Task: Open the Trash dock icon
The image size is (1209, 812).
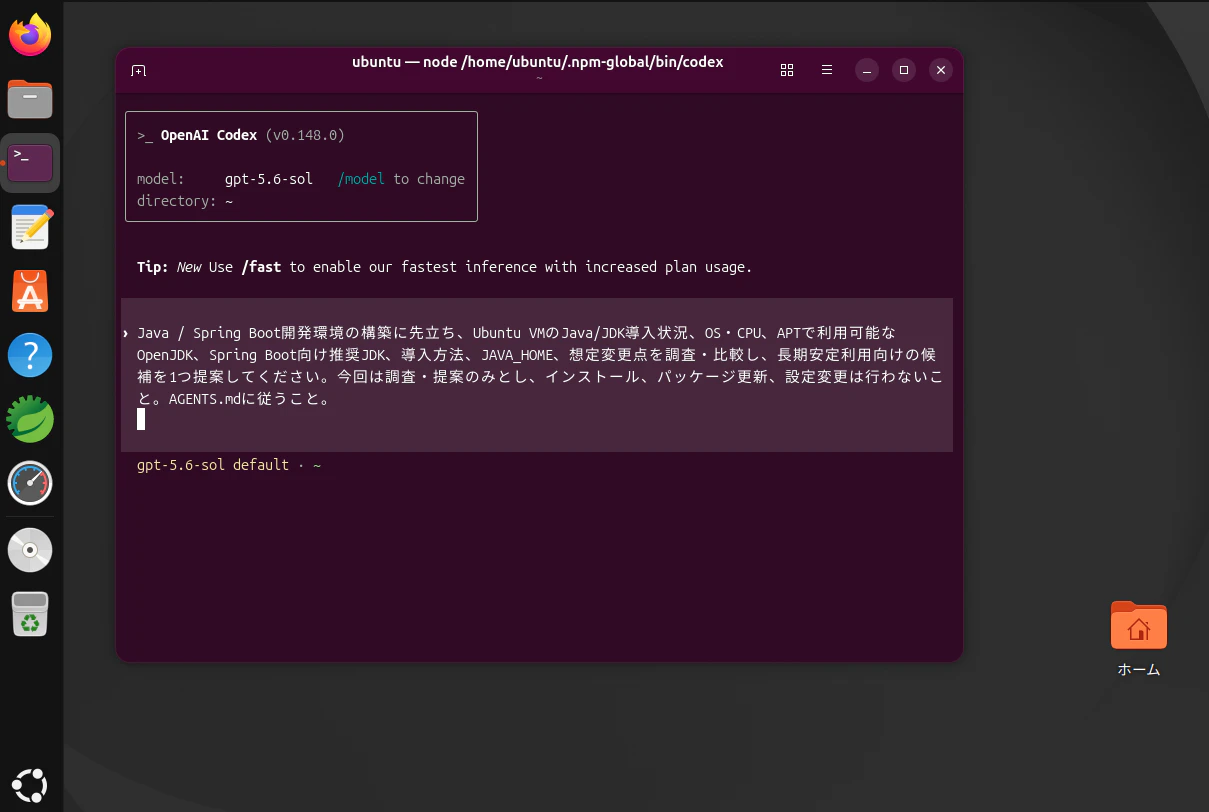Action: point(30,613)
